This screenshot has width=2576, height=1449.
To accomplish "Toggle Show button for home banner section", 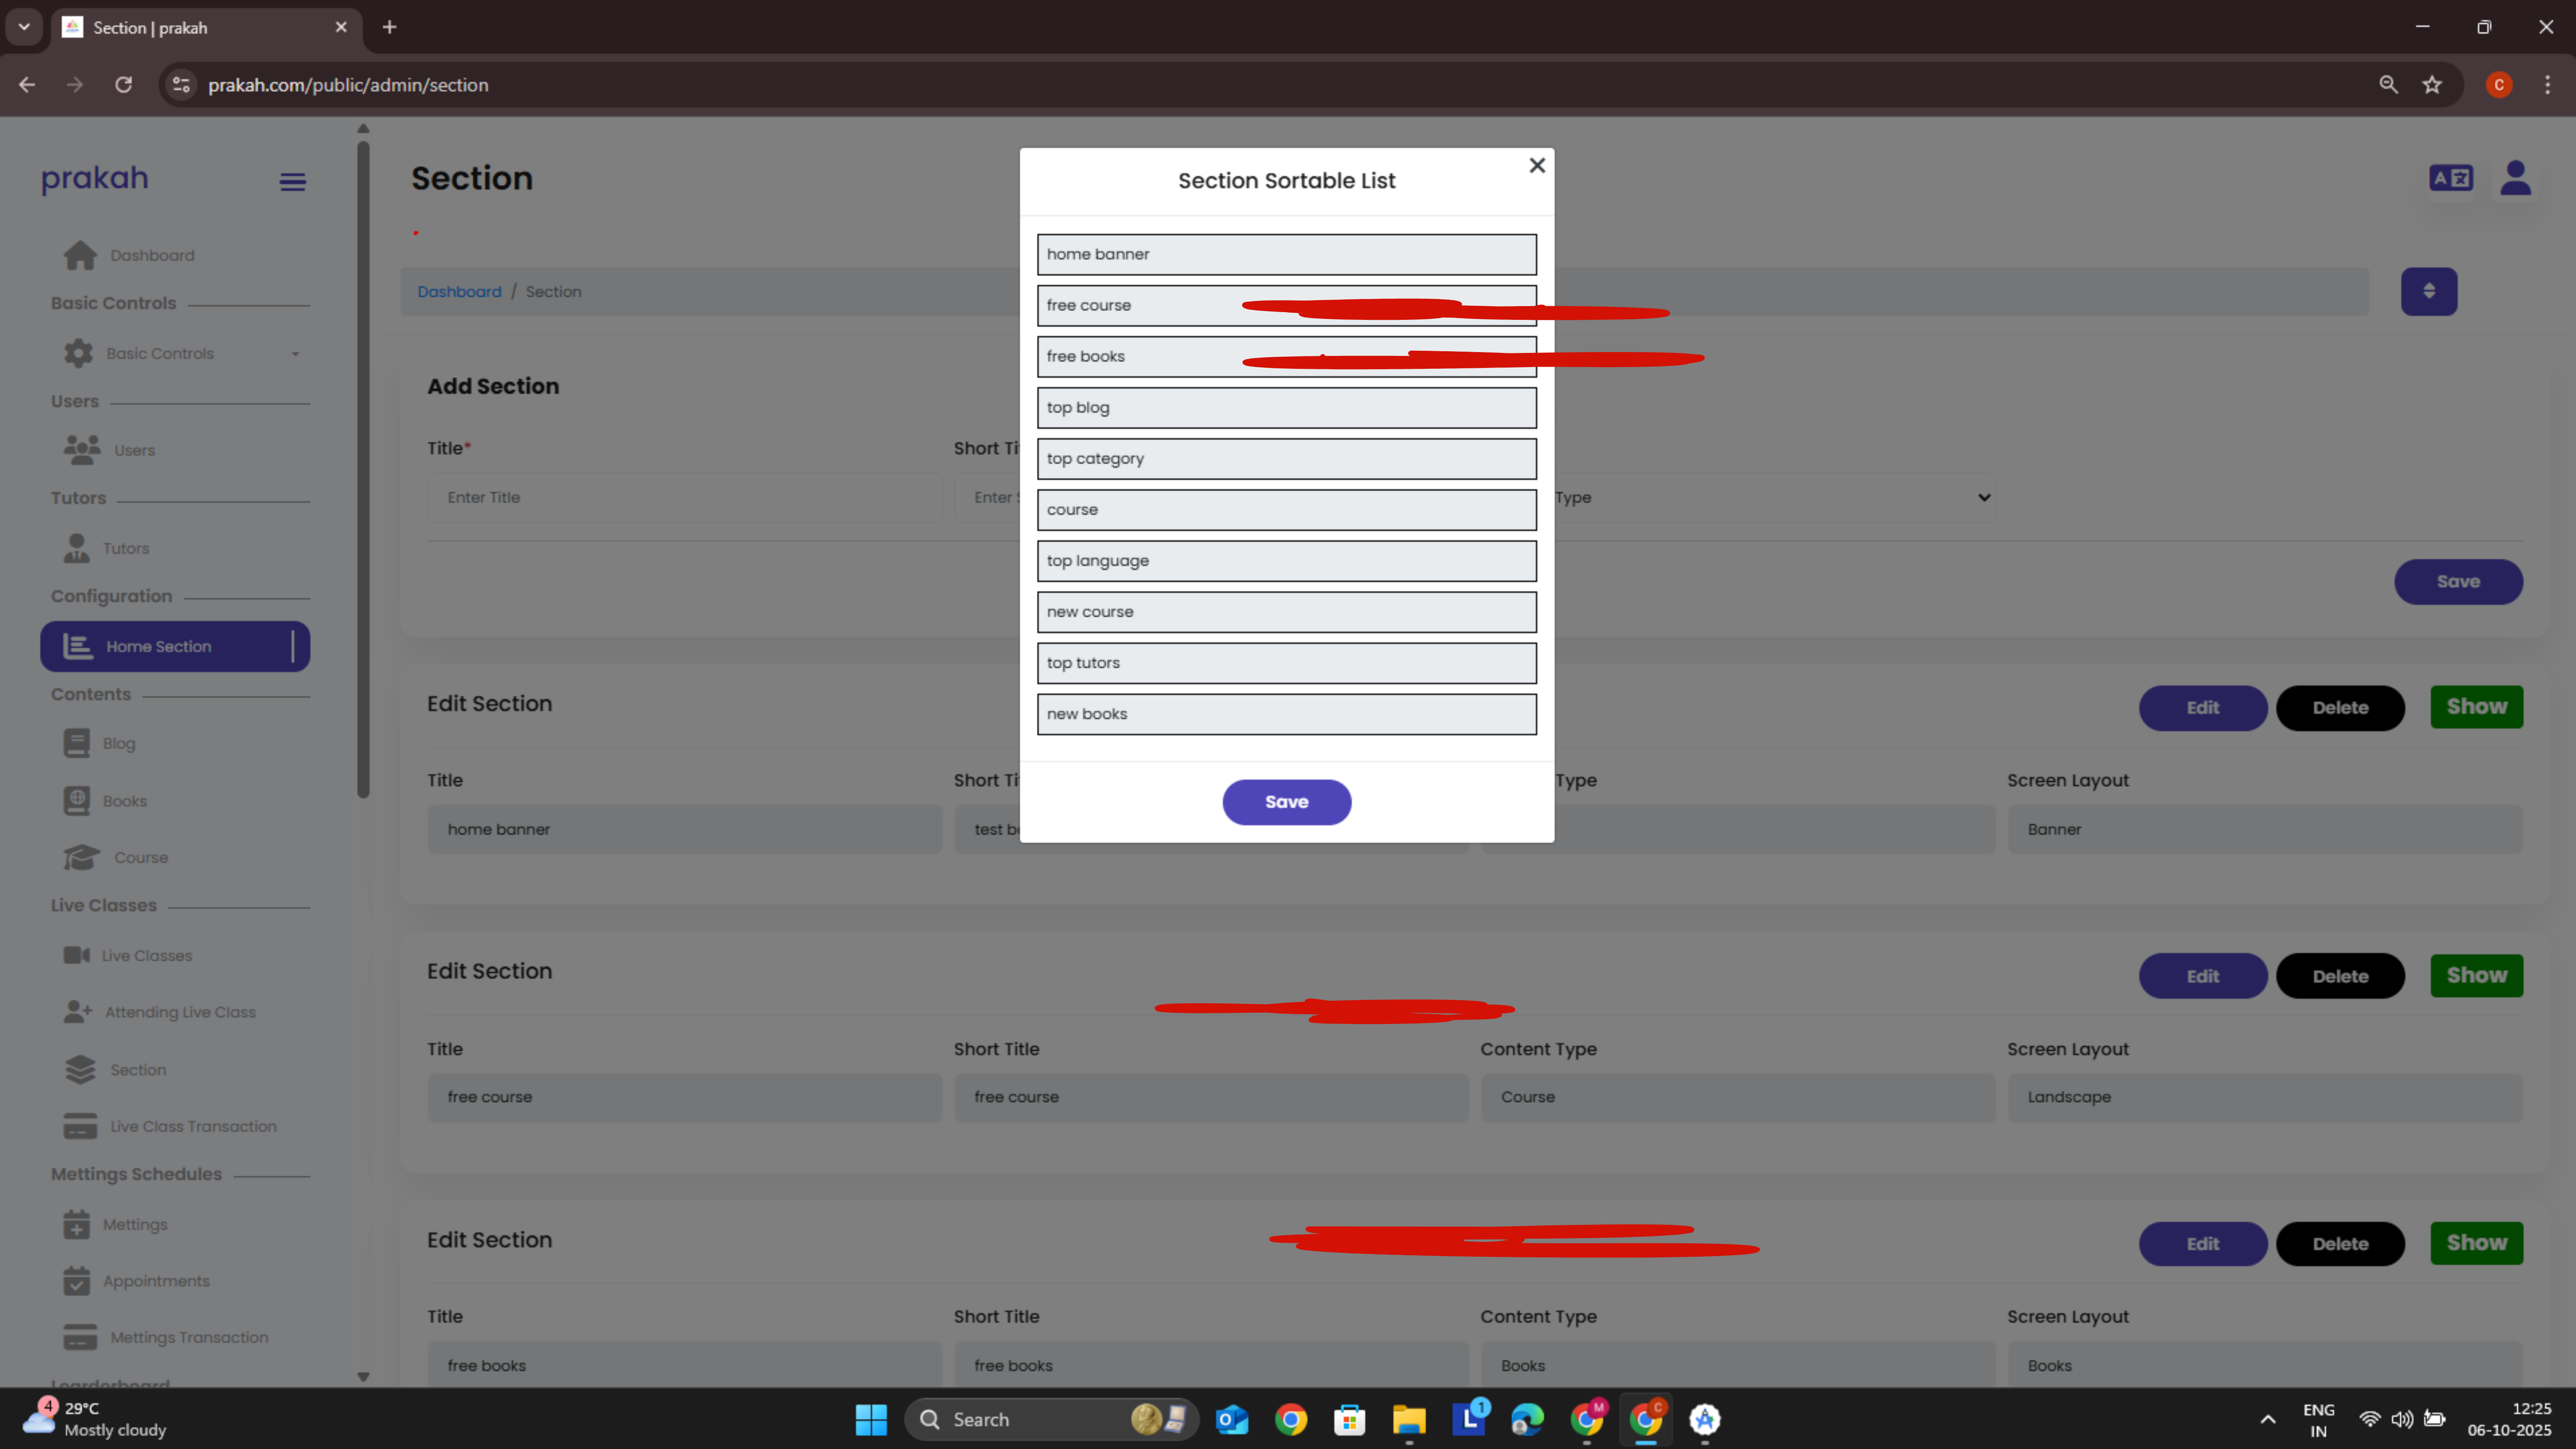I will pyautogui.click(x=2476, y=707).
